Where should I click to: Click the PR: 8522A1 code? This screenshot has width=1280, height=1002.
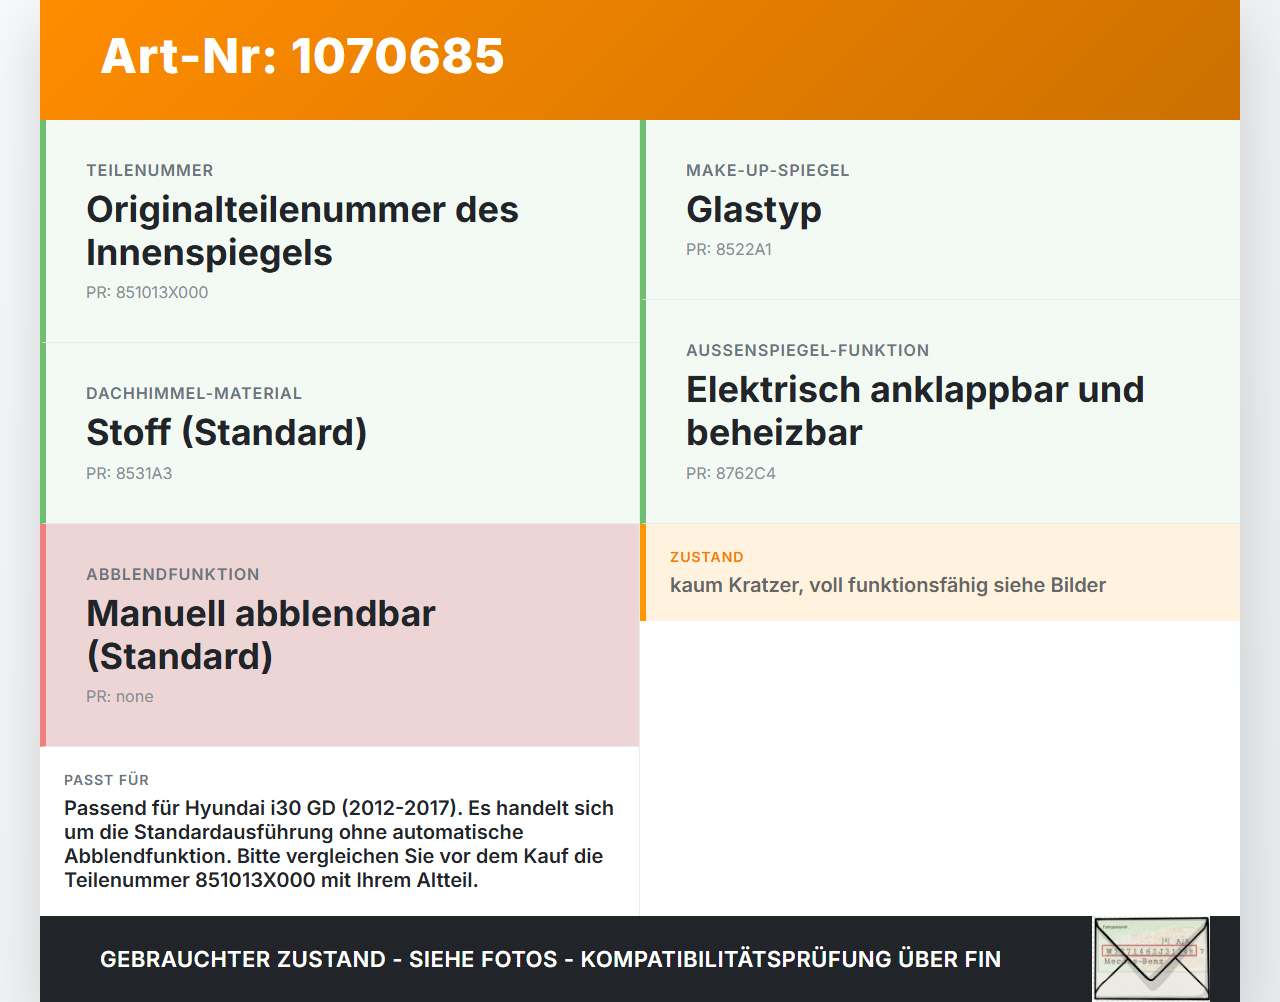click(729, 250)
